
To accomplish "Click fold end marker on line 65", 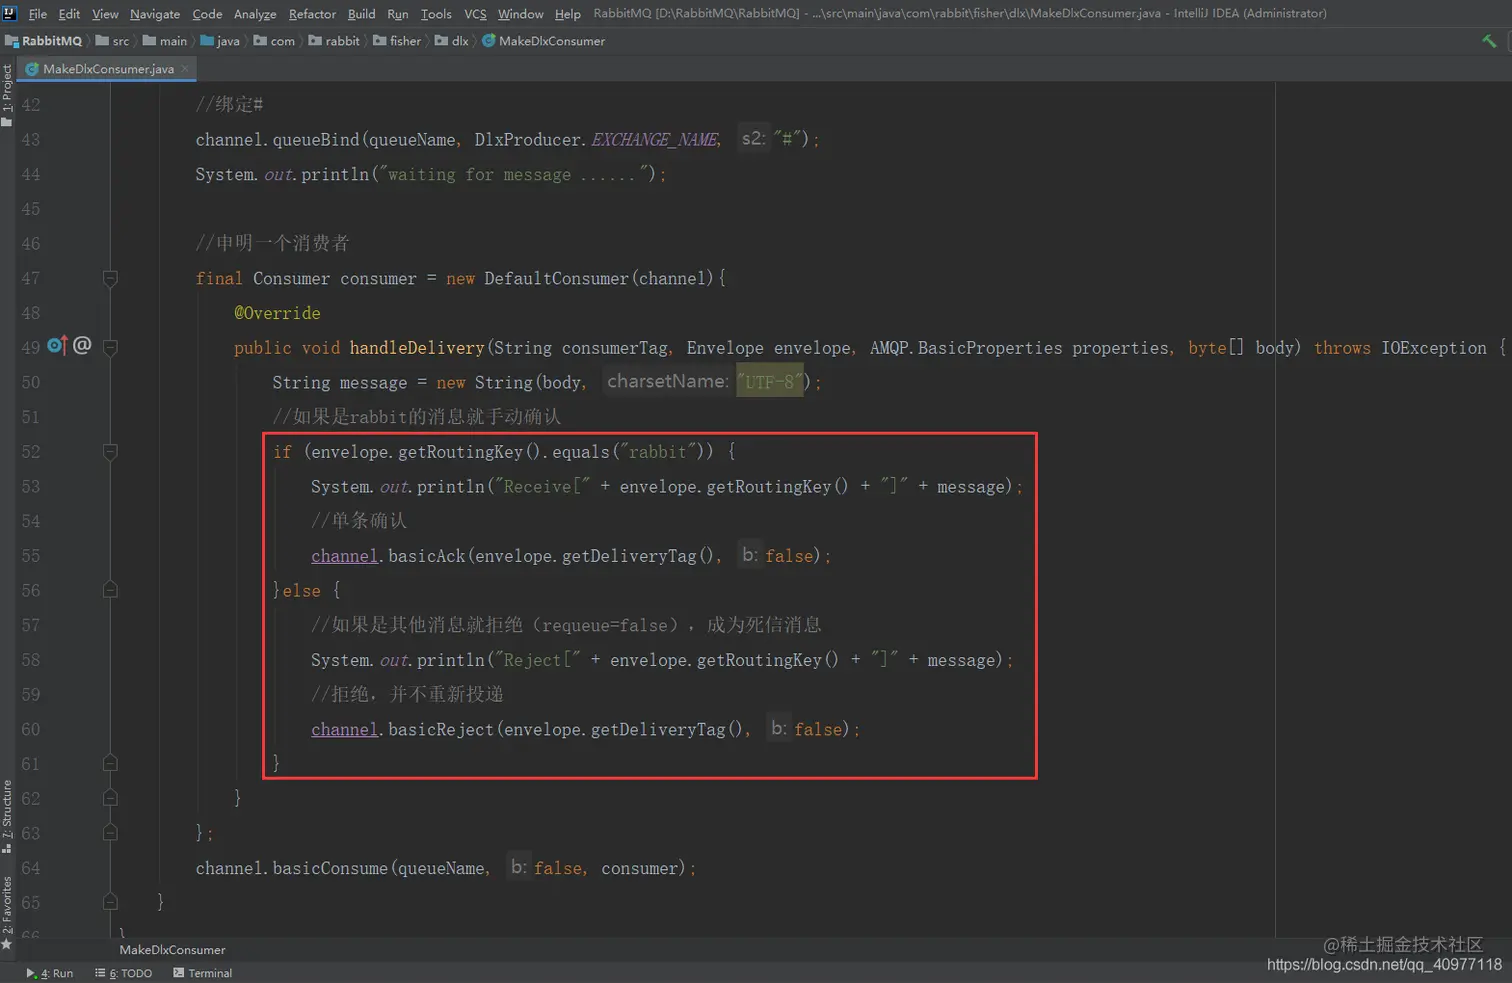I will click(x=110, y=902).
